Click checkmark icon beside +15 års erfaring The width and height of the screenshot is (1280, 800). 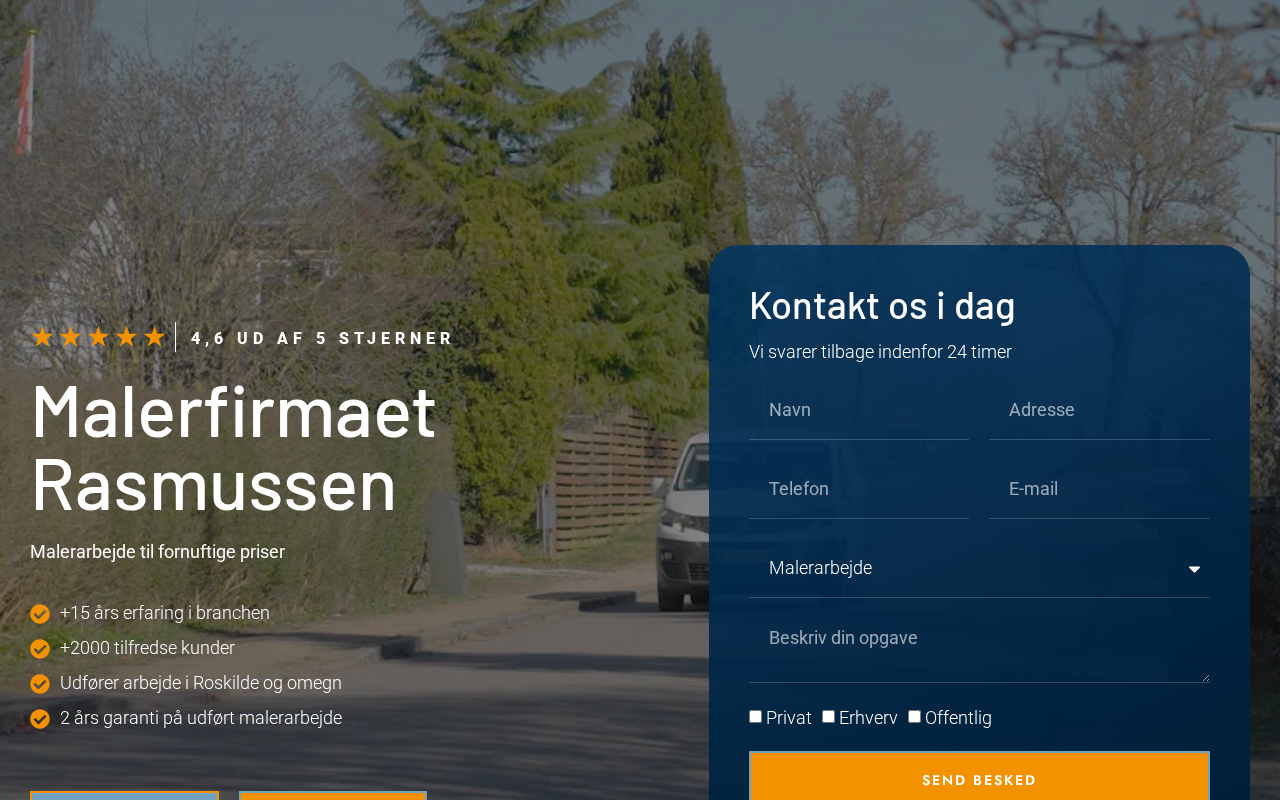point(40,614)
